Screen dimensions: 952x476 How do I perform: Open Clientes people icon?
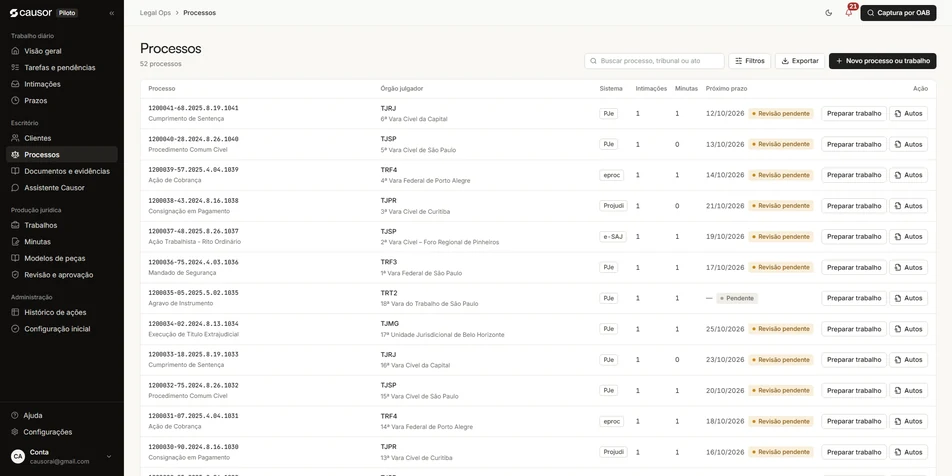coord(15,138)
